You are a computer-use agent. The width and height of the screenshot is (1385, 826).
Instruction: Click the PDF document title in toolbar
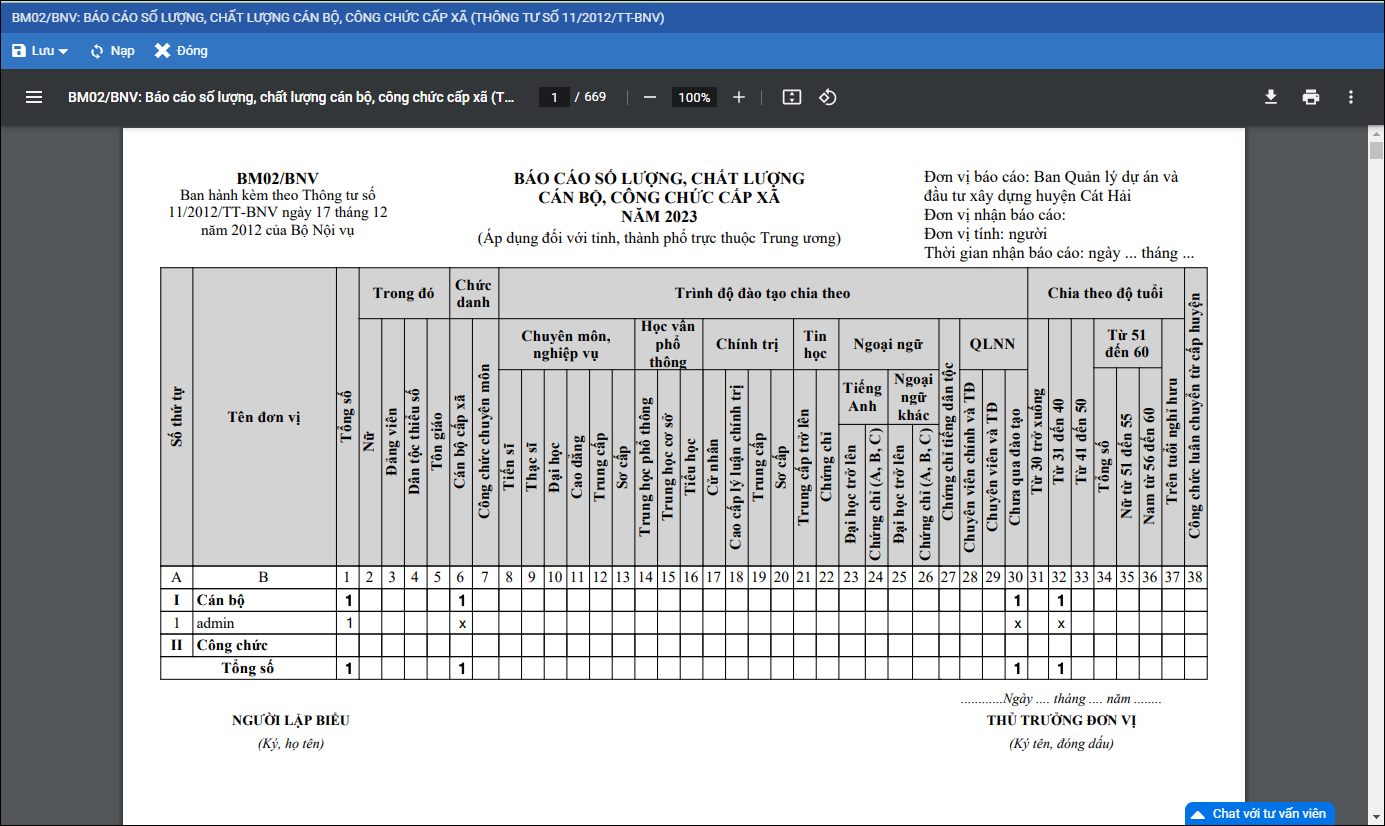[291, 97]
